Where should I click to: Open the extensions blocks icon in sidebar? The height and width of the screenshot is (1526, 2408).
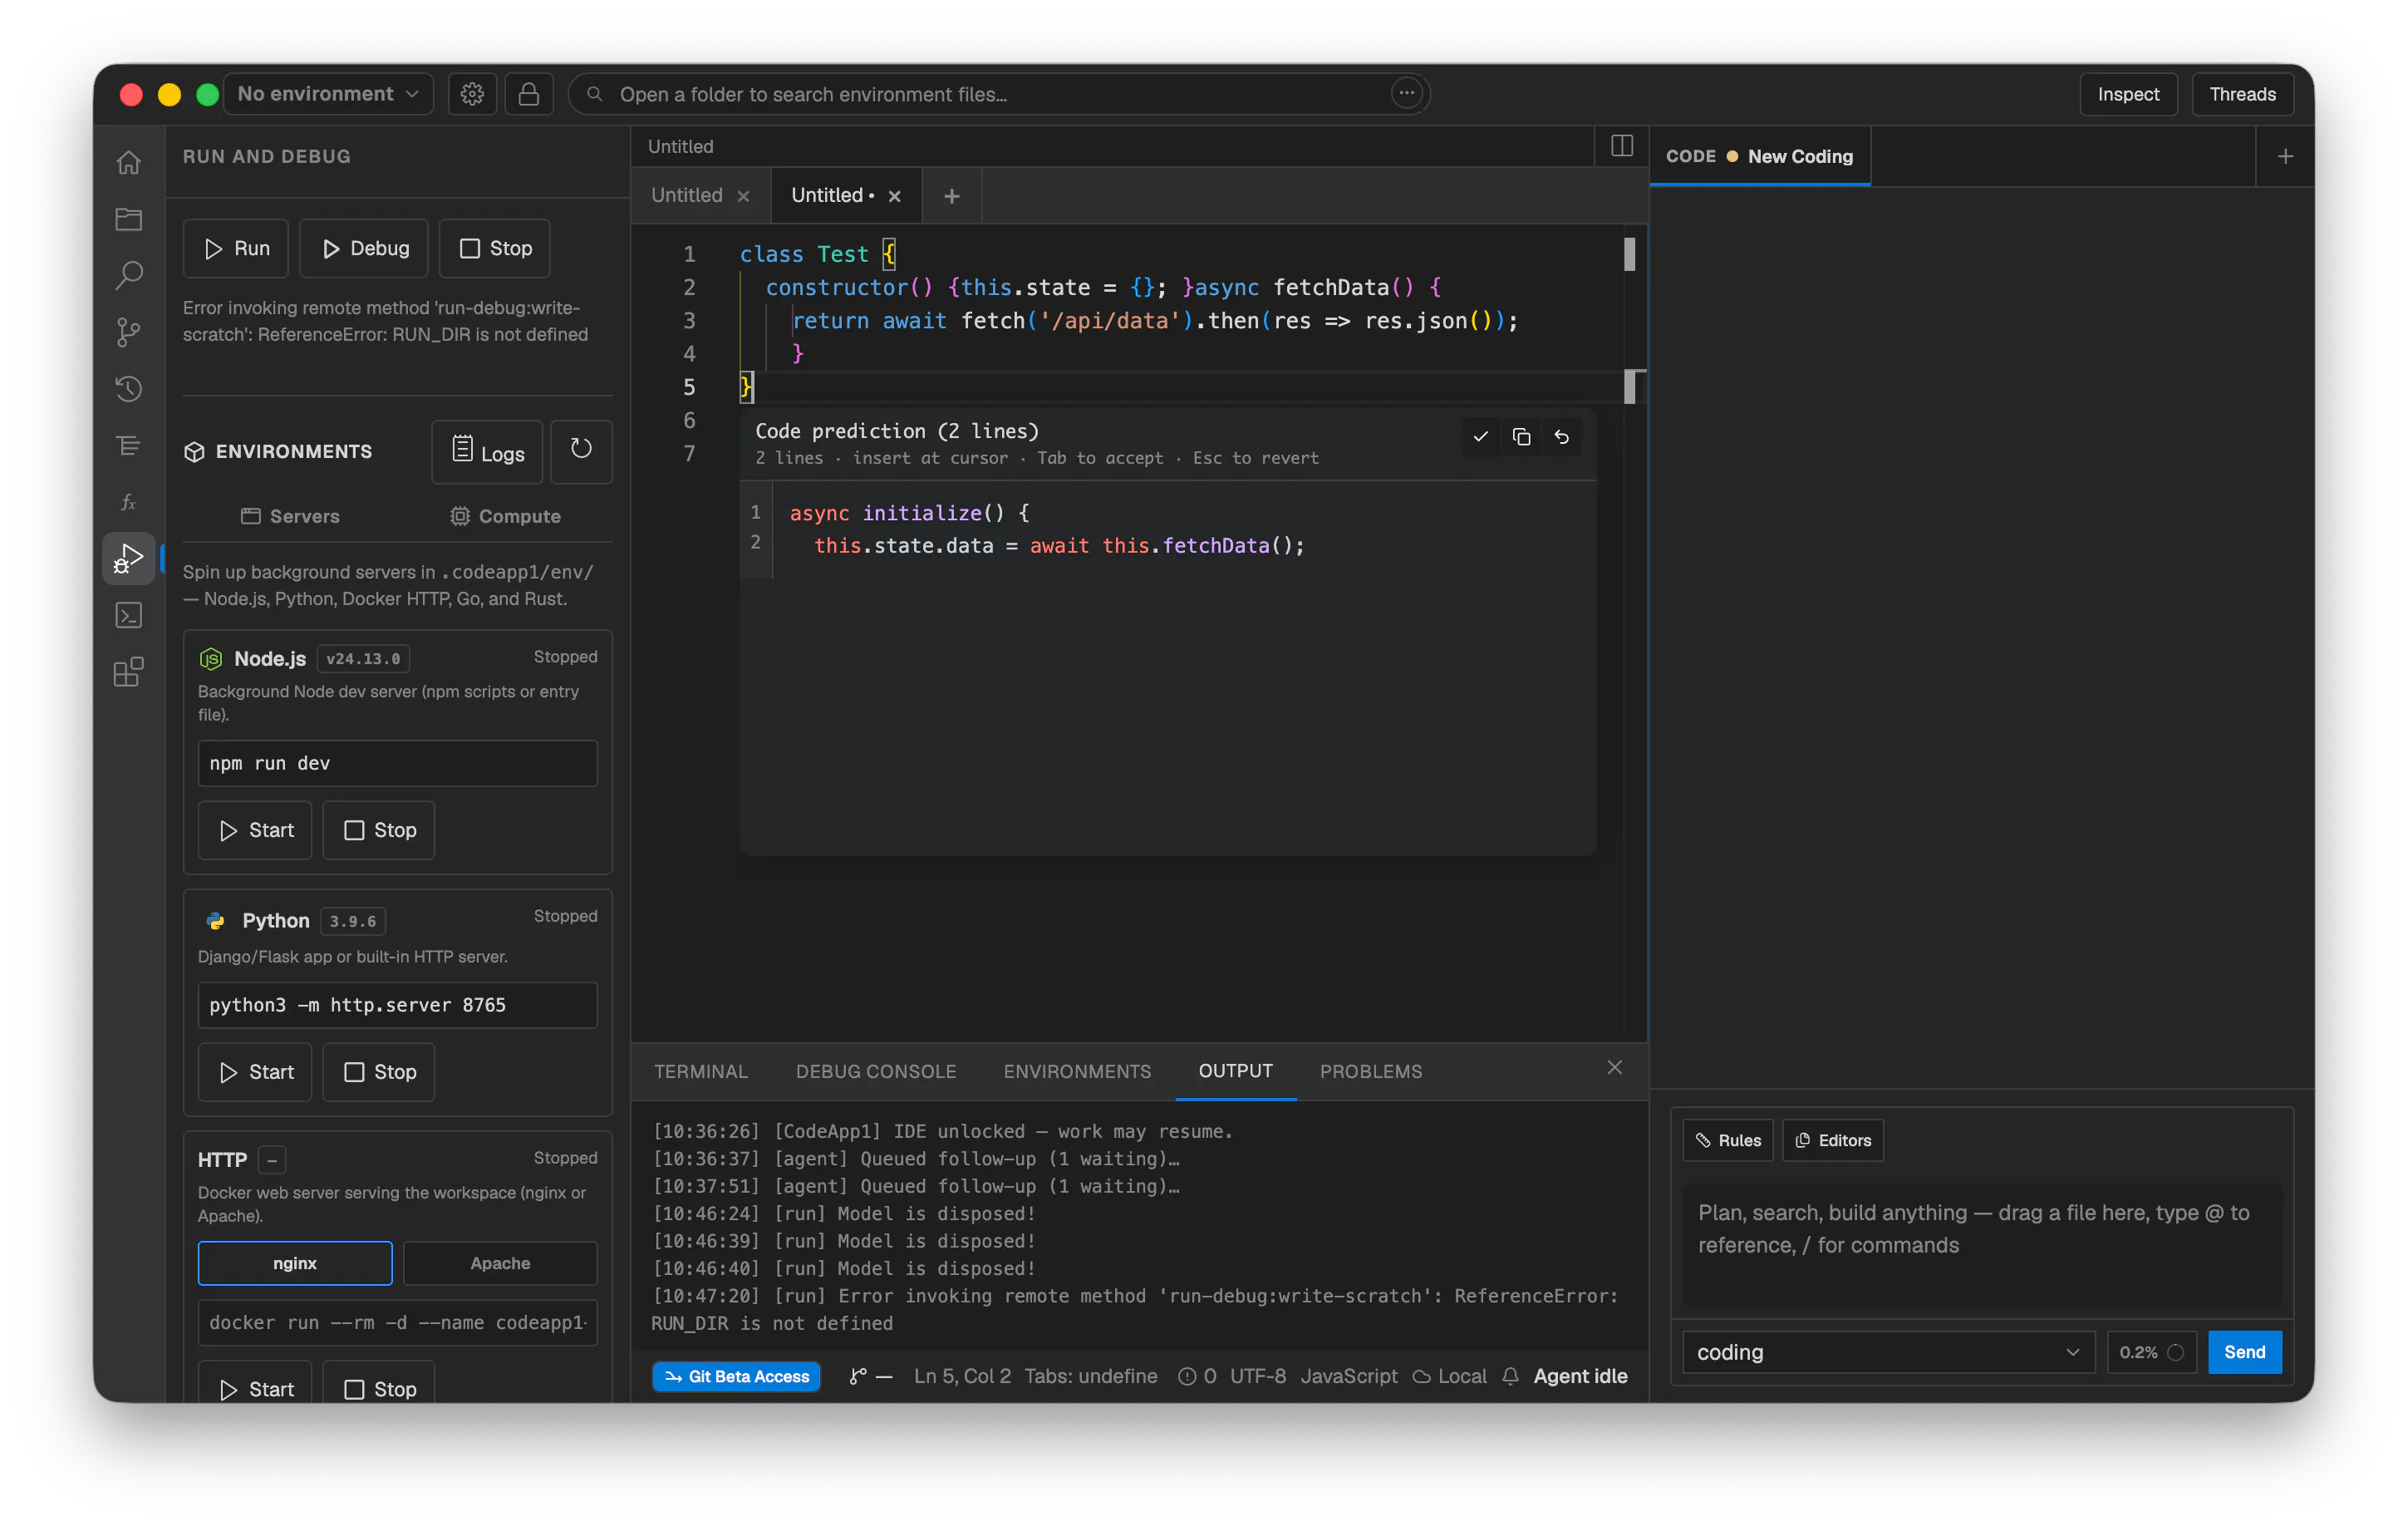pos(129,672)
